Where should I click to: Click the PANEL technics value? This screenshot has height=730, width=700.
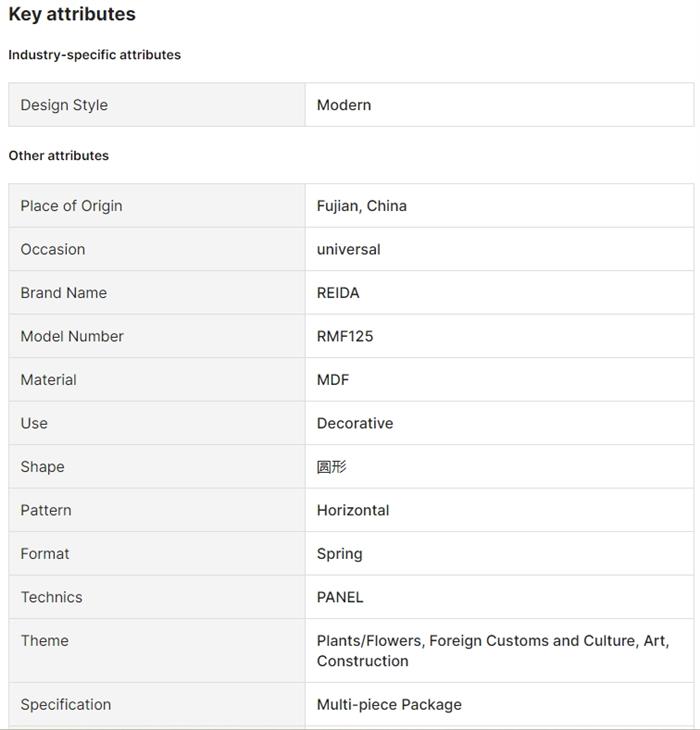340,598
